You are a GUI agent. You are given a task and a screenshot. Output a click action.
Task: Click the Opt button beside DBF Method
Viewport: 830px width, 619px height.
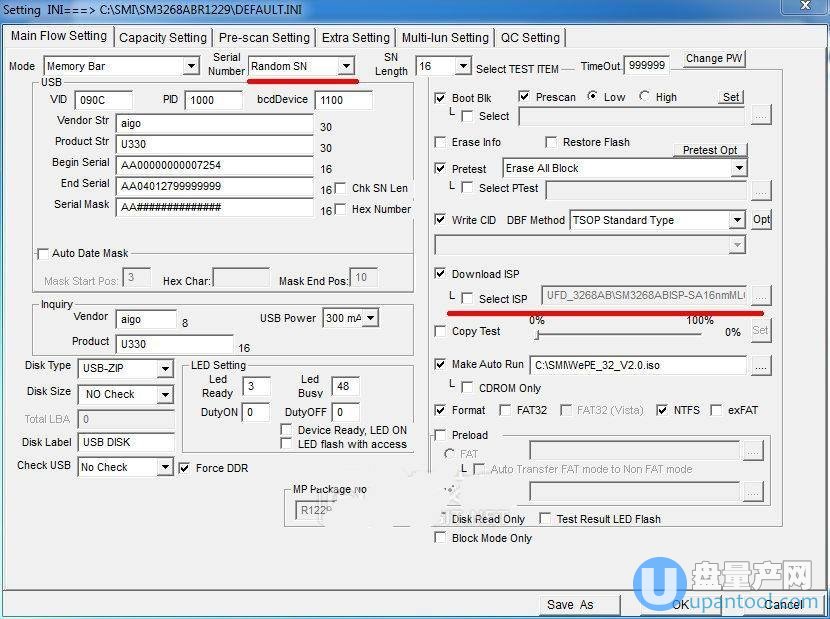click(762, 220)
